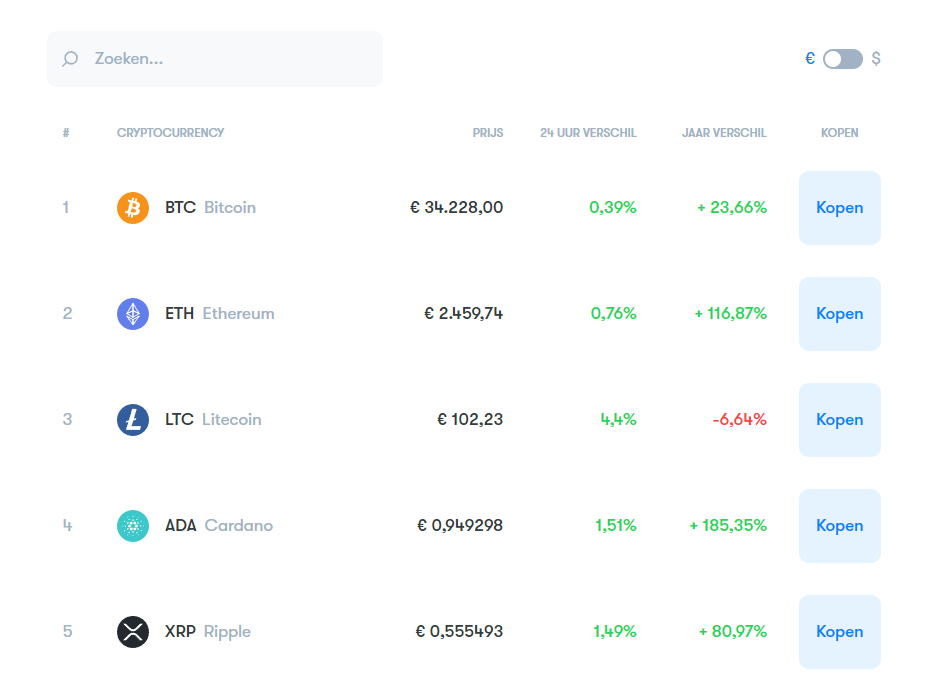Buy Bitcoin with its Kopen button
This screenshot has height=688, width=941.
pos(840,208)
